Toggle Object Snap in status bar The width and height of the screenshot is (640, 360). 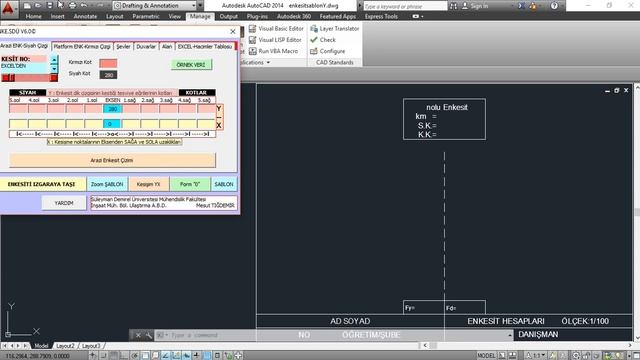145,356
